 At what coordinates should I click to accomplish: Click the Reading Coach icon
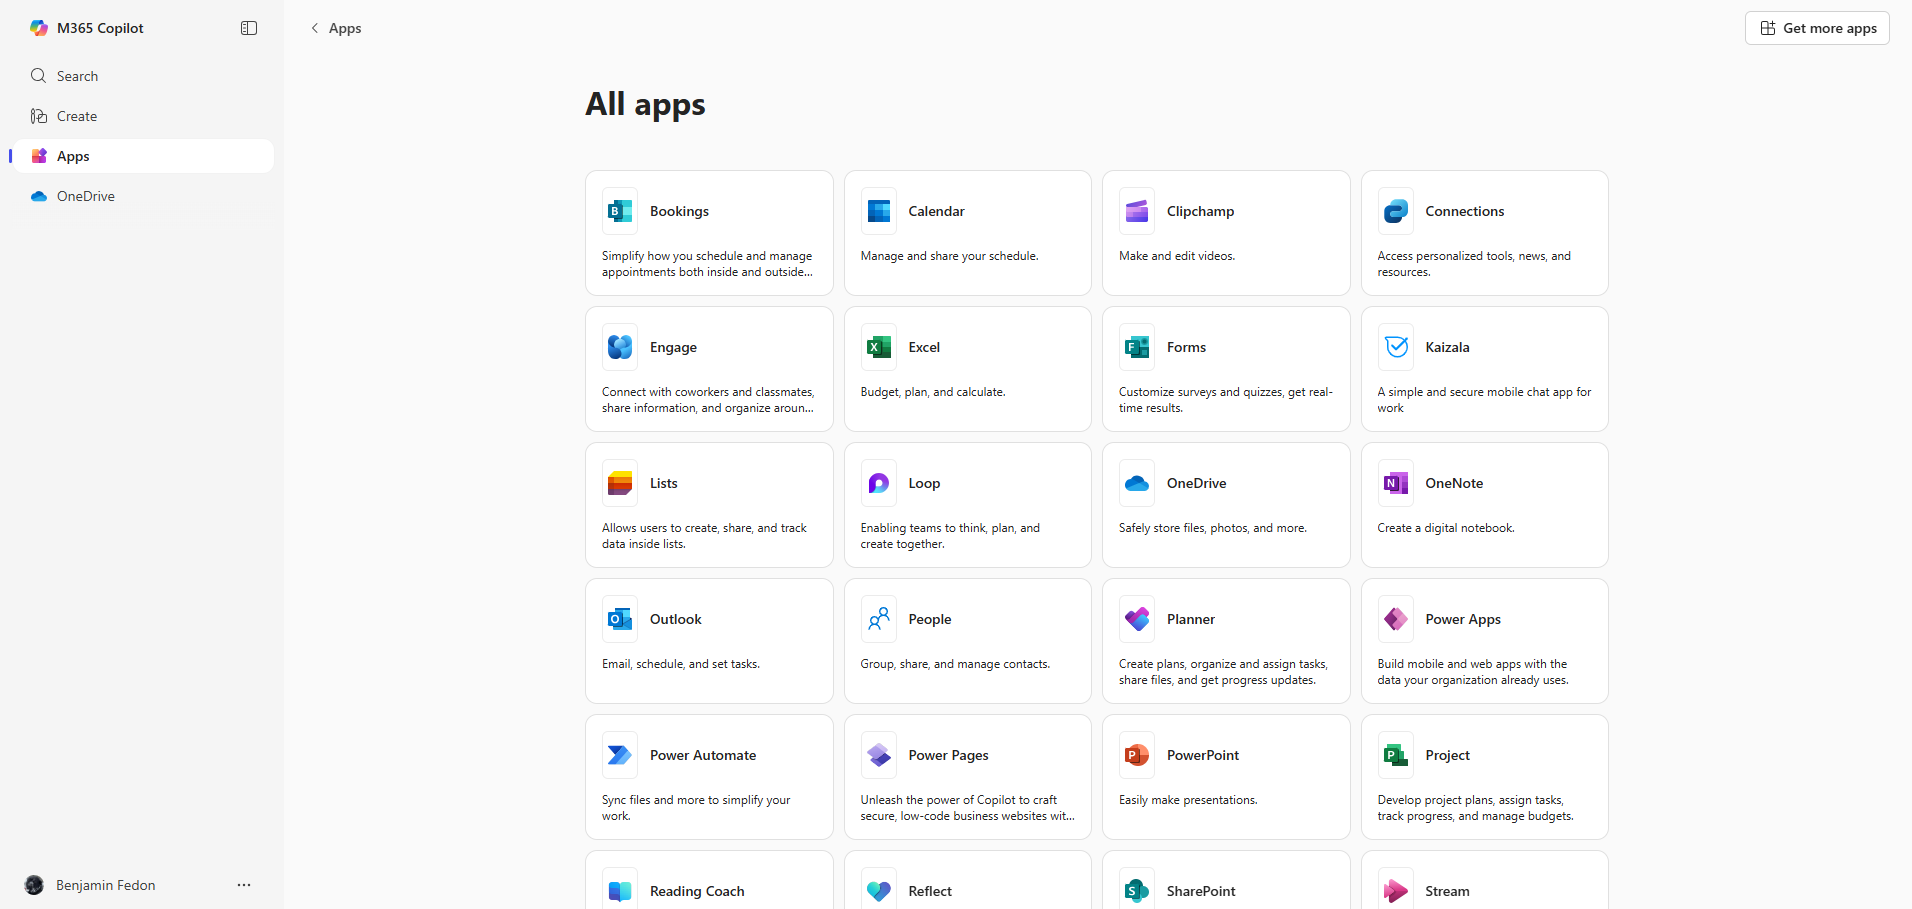point(620,890)
